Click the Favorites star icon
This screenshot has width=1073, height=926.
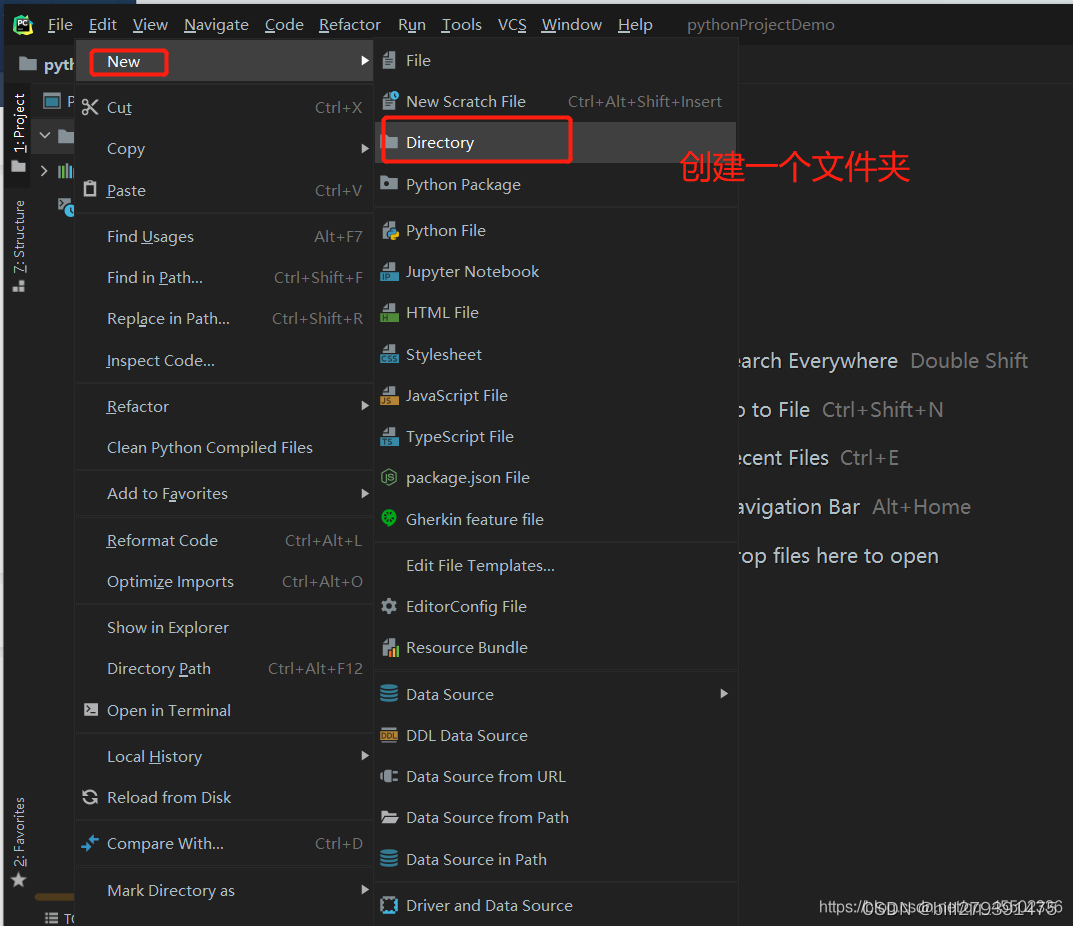tap(18, 880)
